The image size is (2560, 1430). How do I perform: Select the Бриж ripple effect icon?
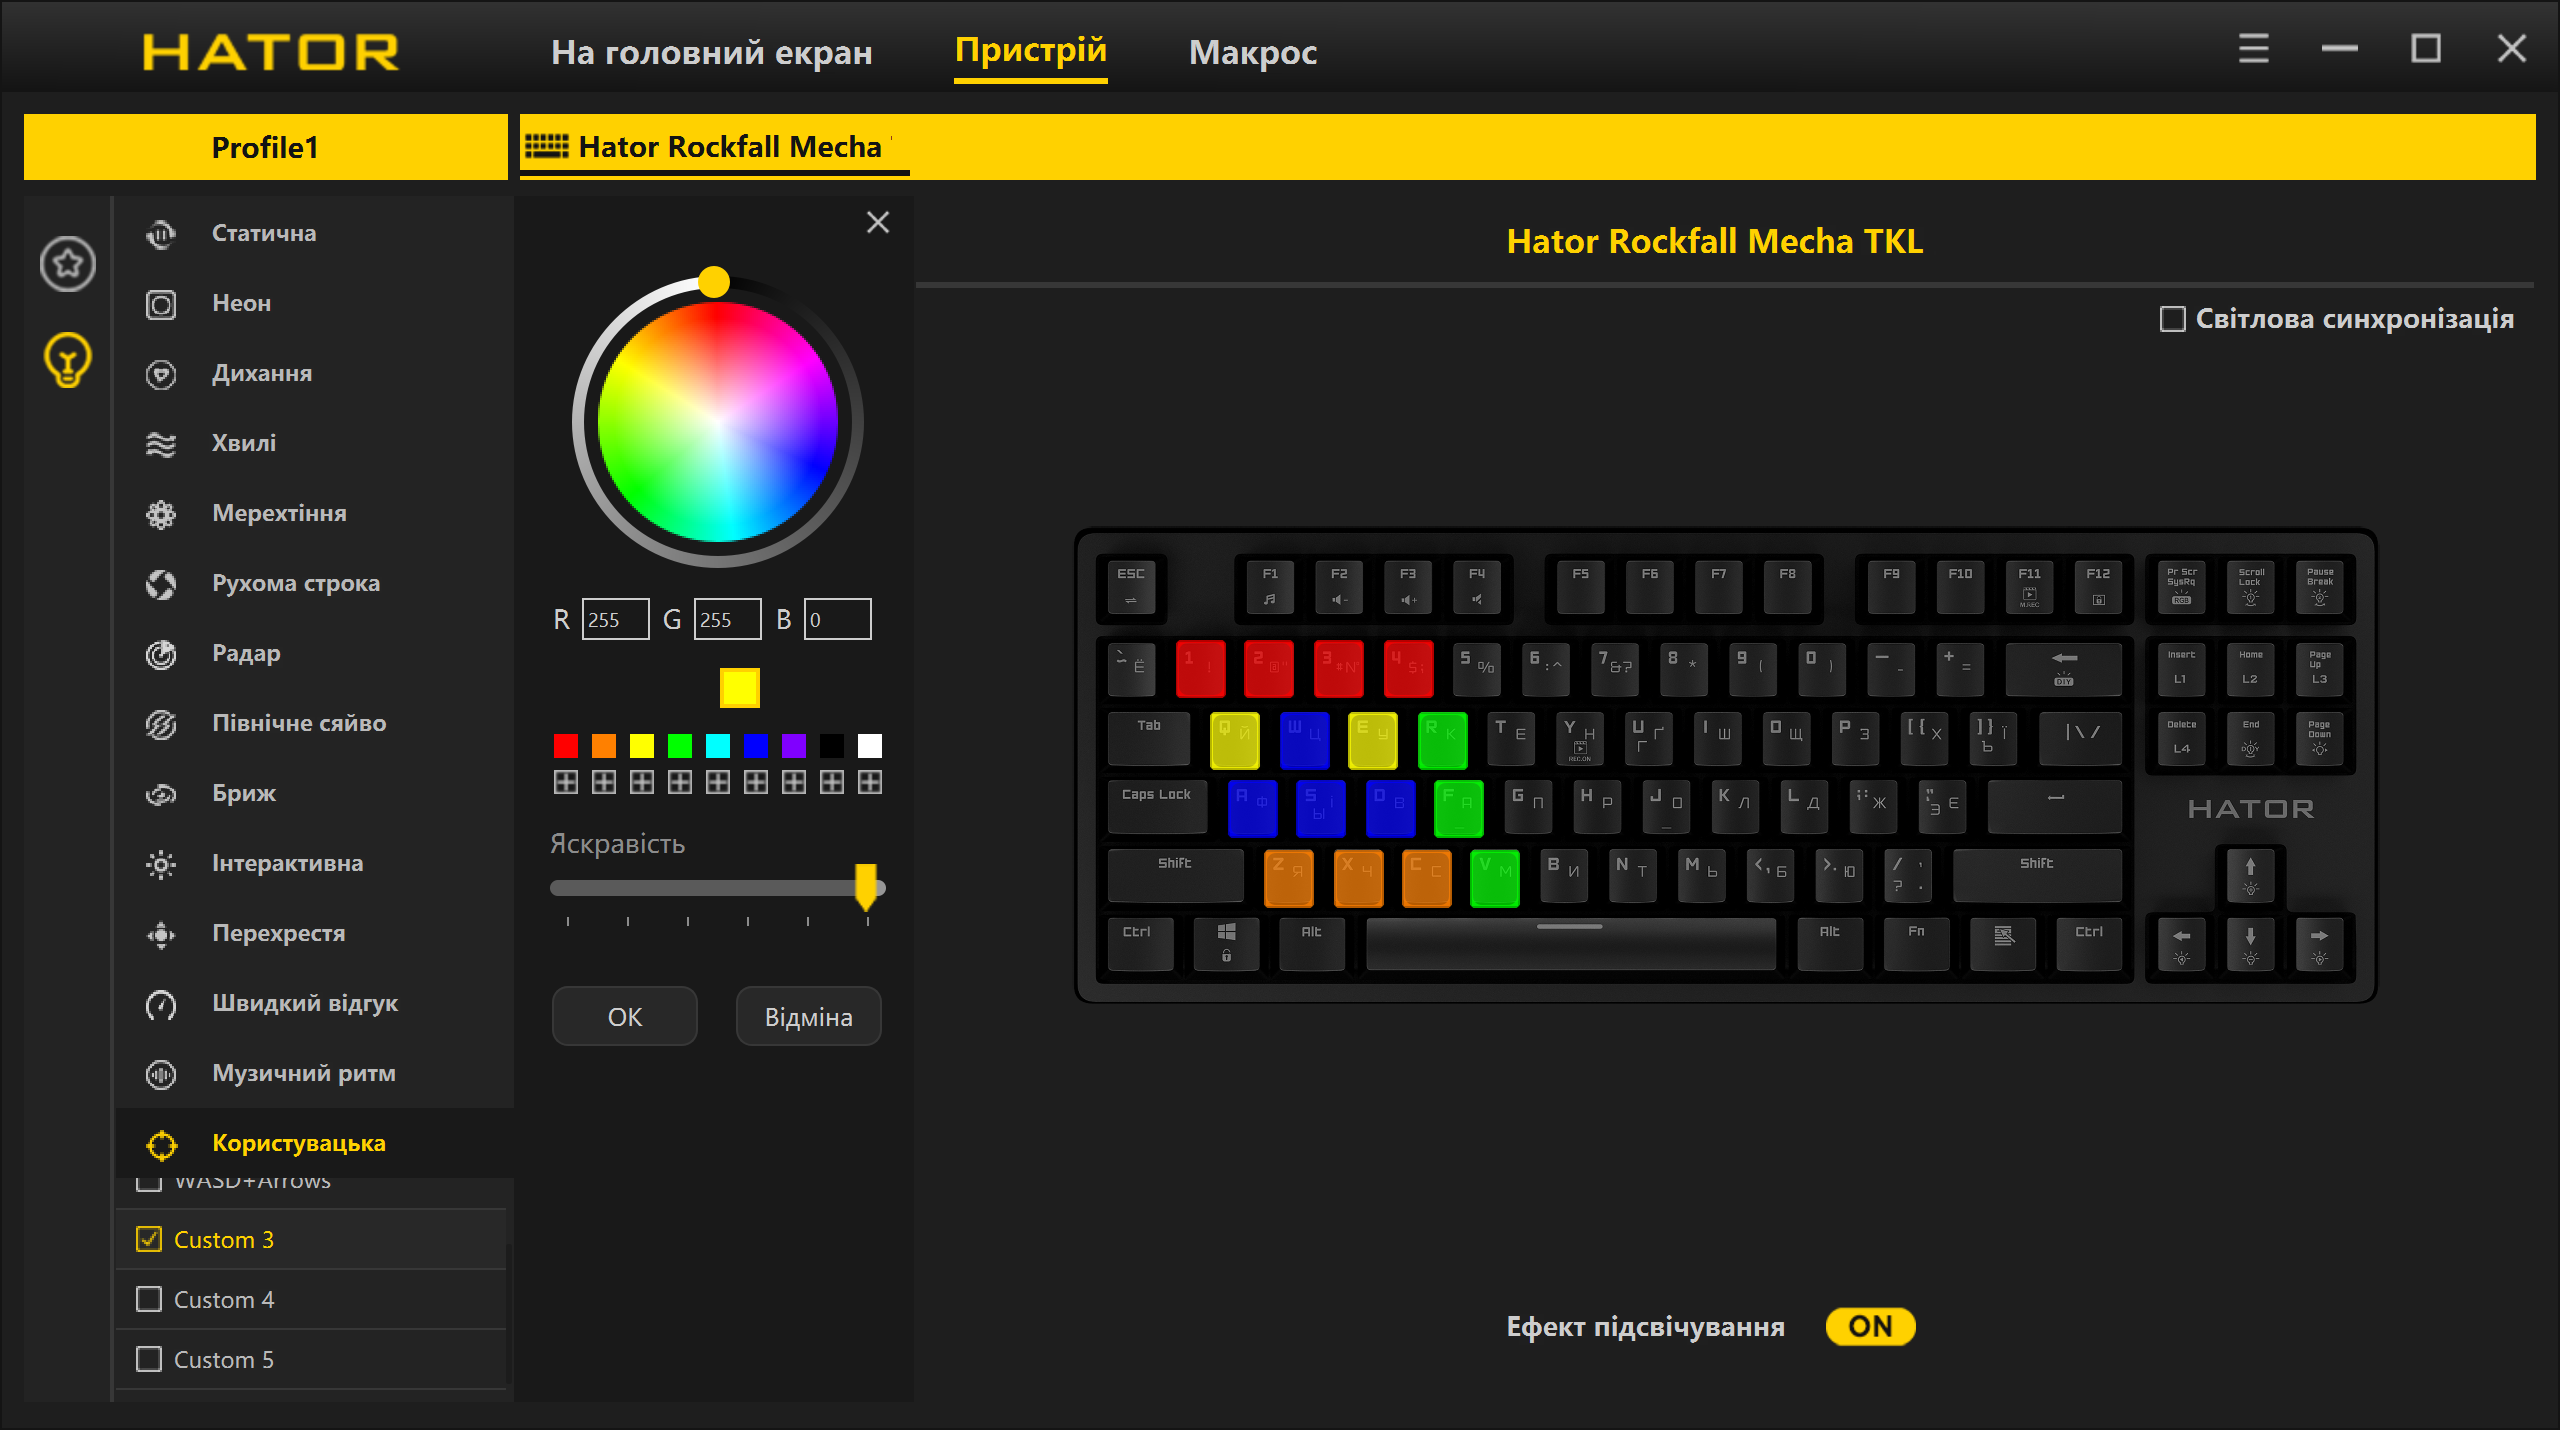[161, 794]
